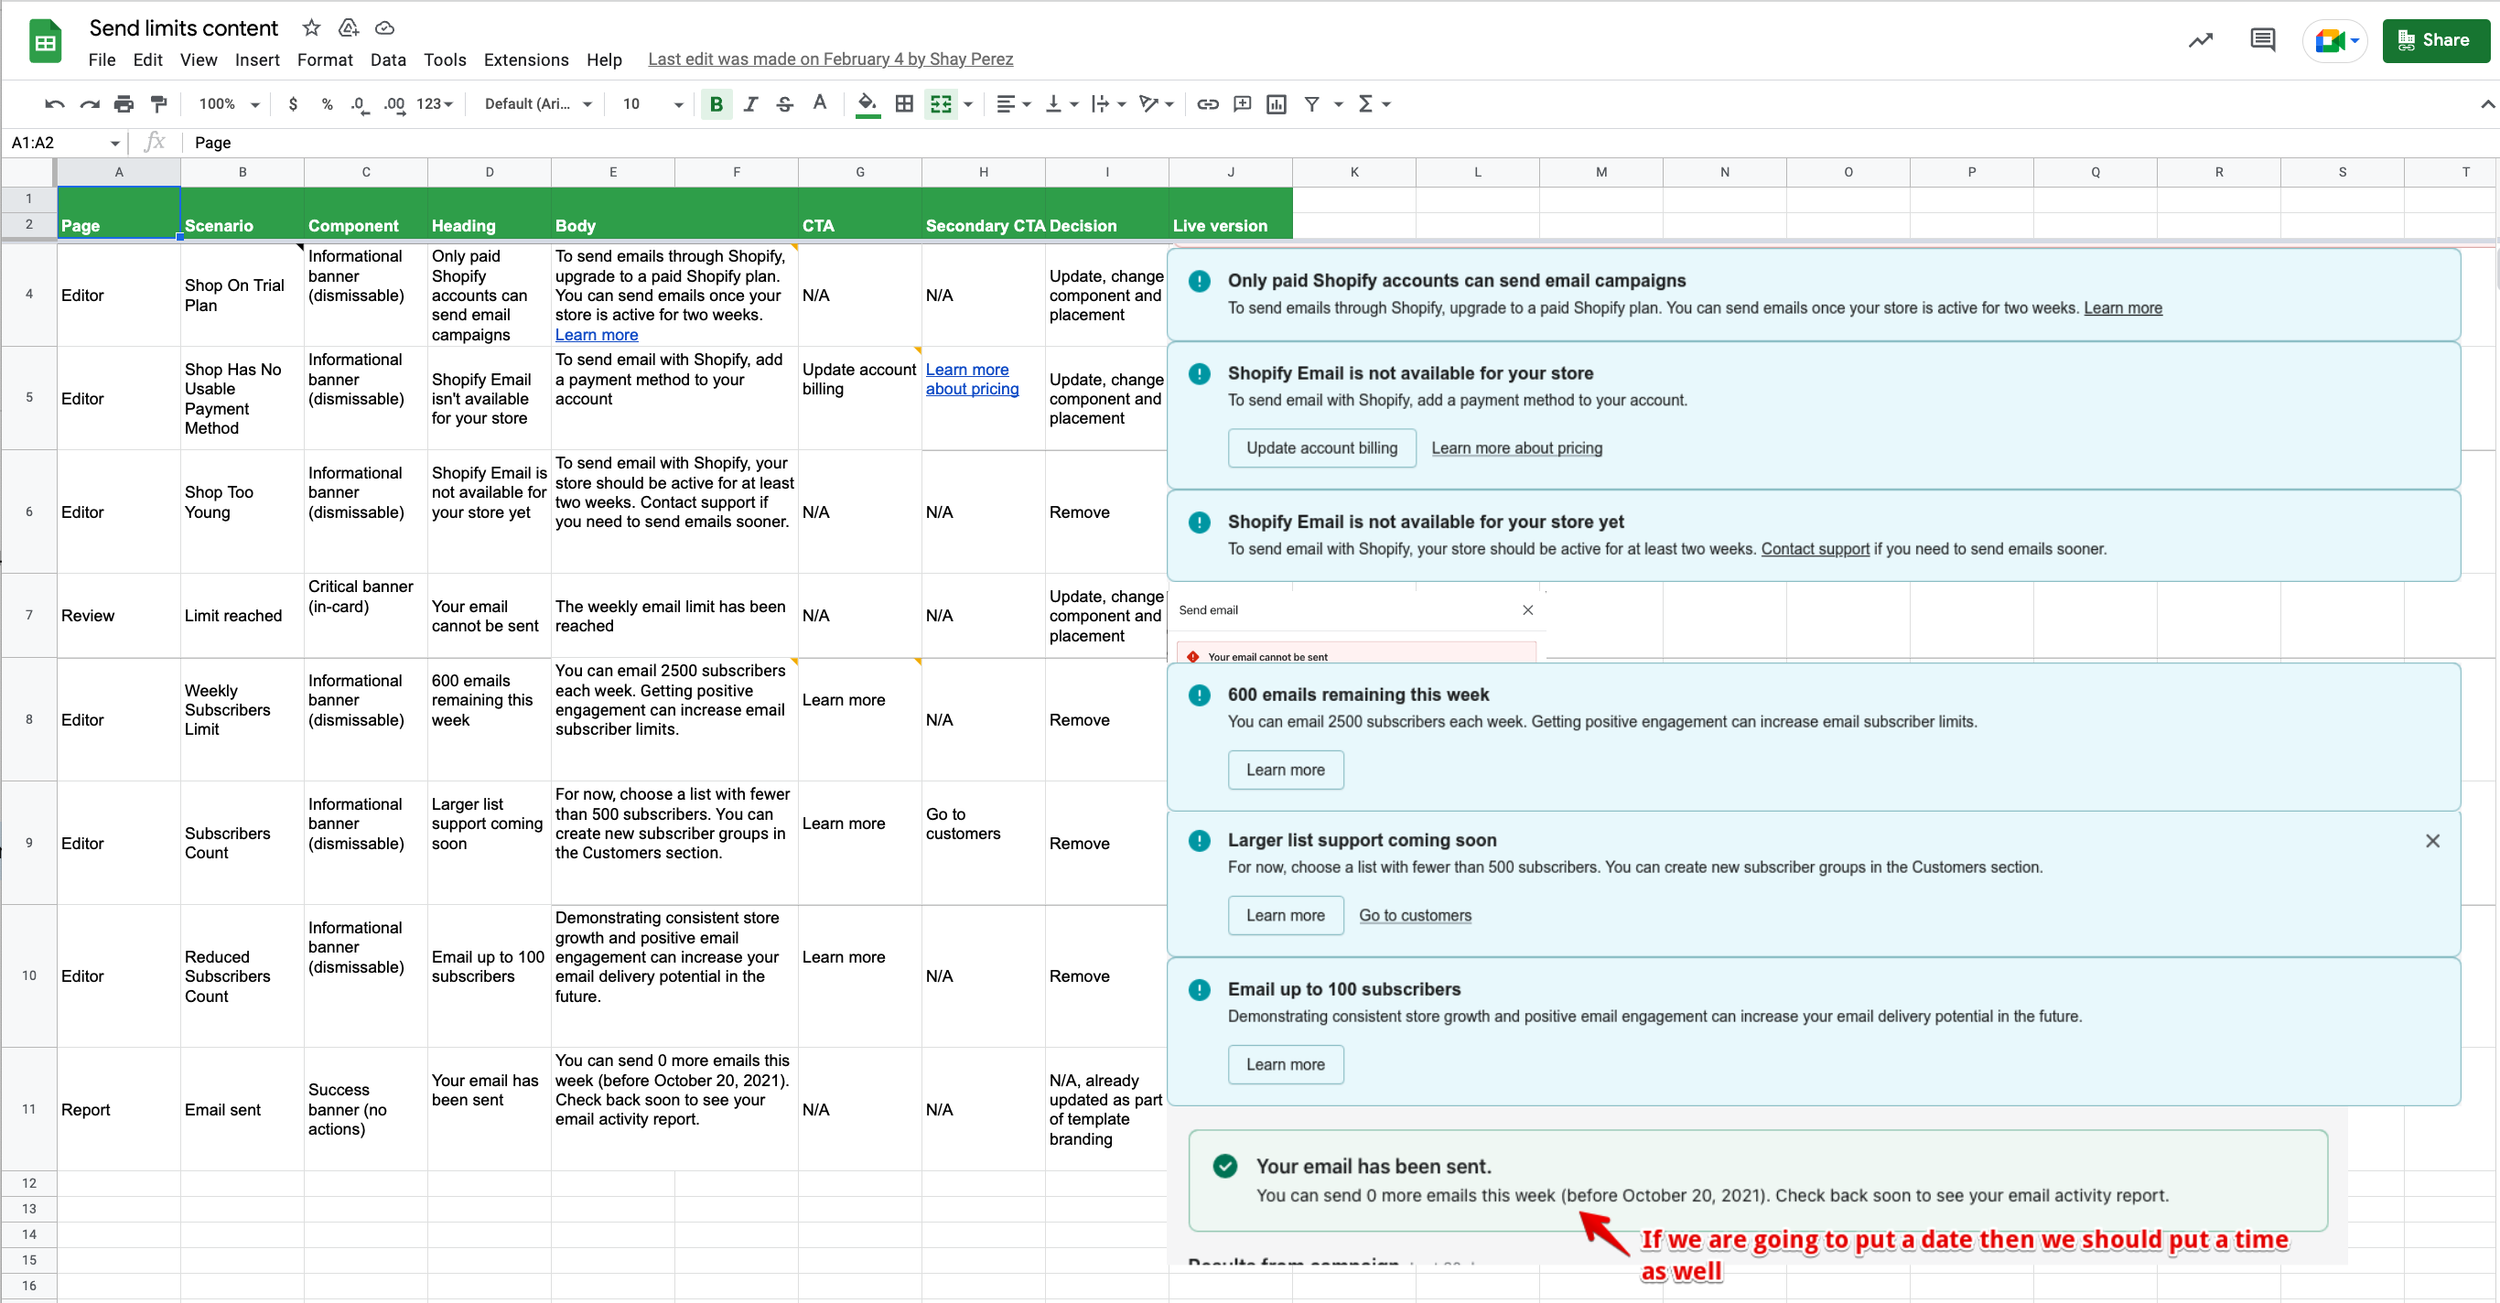This screenshot has width=2500, height=1303.
Task: Open the Google Sheets home icon
Action: point(45,41)
